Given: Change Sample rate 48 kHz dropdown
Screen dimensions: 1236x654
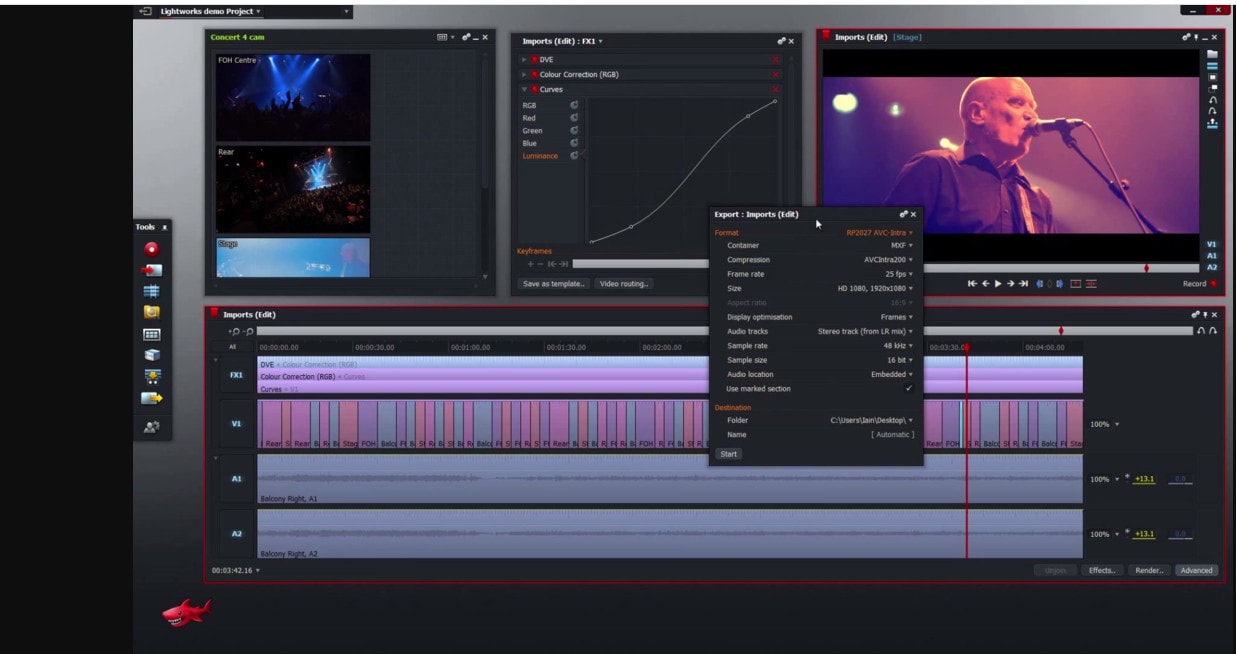Looking at the screenshot, I should (898, 345).
